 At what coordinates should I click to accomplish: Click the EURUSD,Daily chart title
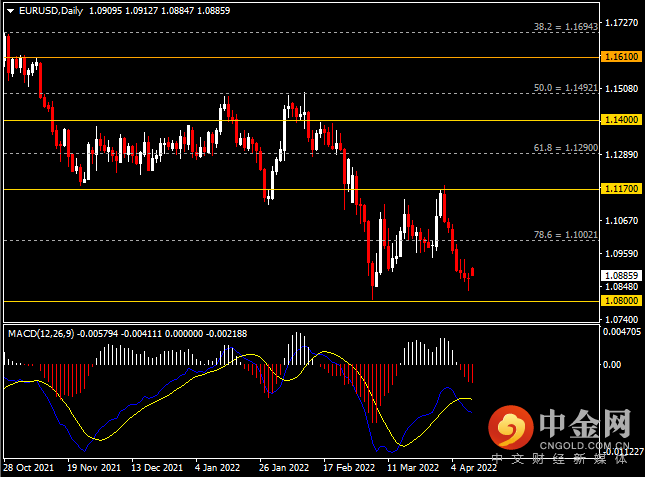[x=50, y=11]
